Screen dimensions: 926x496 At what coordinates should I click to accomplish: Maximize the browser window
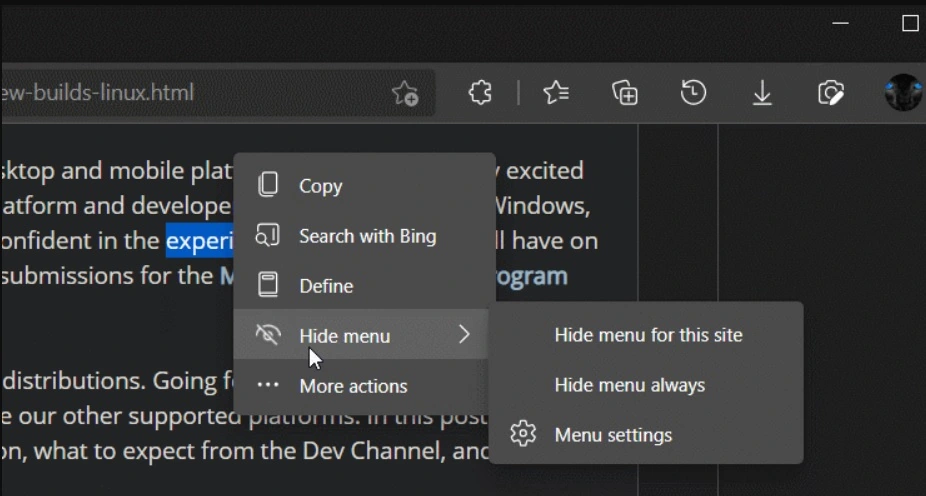(x=910, y=23)
